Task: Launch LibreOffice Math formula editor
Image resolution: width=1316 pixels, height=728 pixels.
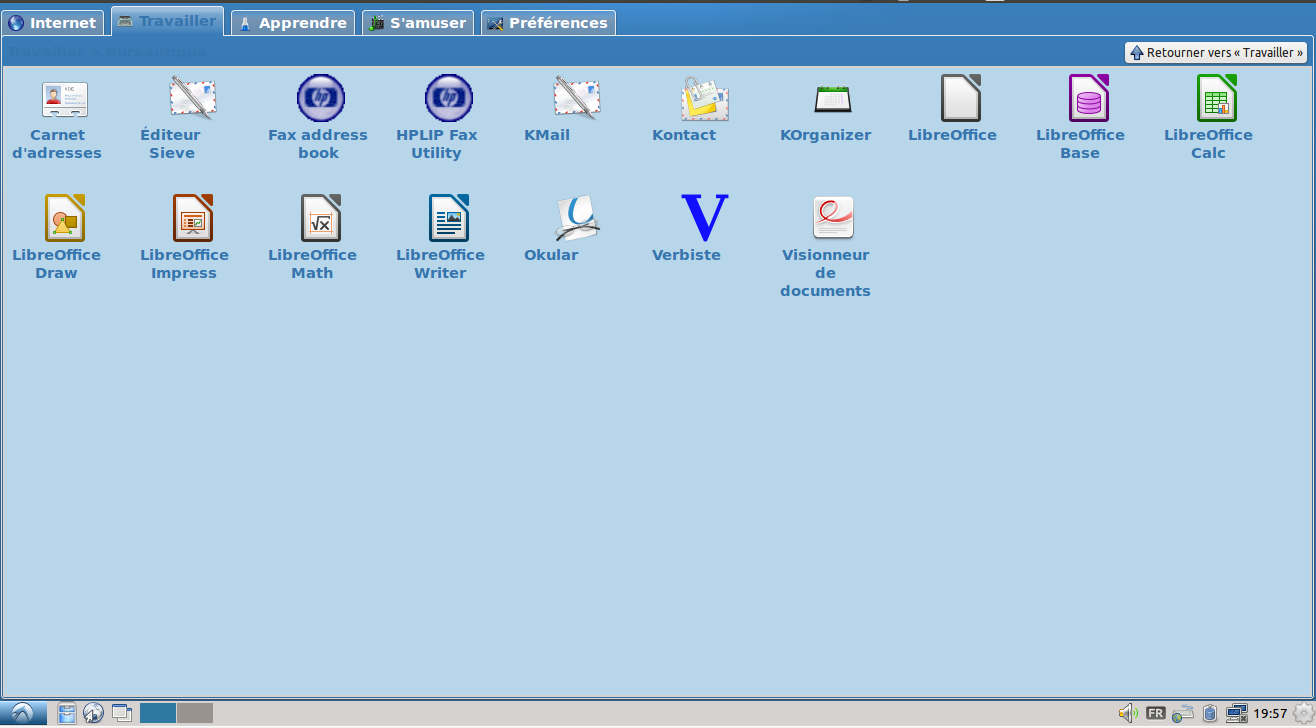Action: tap(320, 219)
